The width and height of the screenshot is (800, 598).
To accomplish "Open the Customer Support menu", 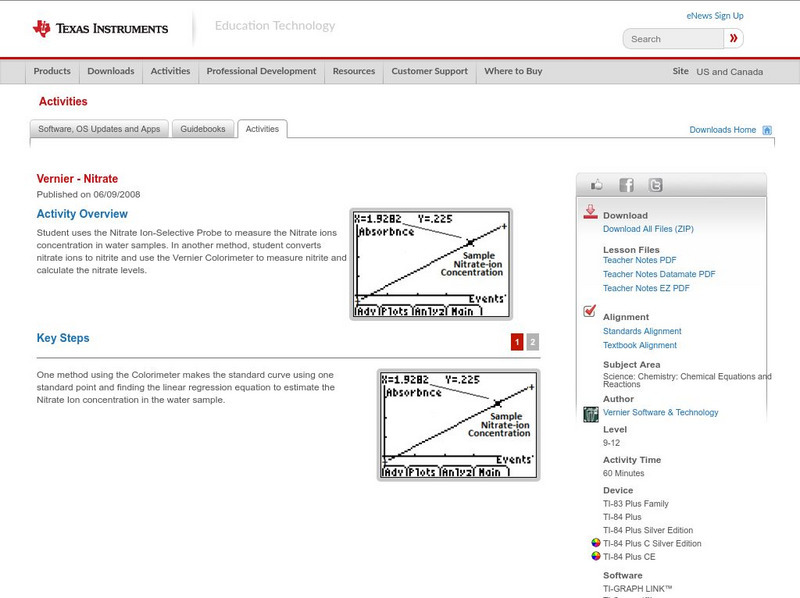I will (428, 71).
